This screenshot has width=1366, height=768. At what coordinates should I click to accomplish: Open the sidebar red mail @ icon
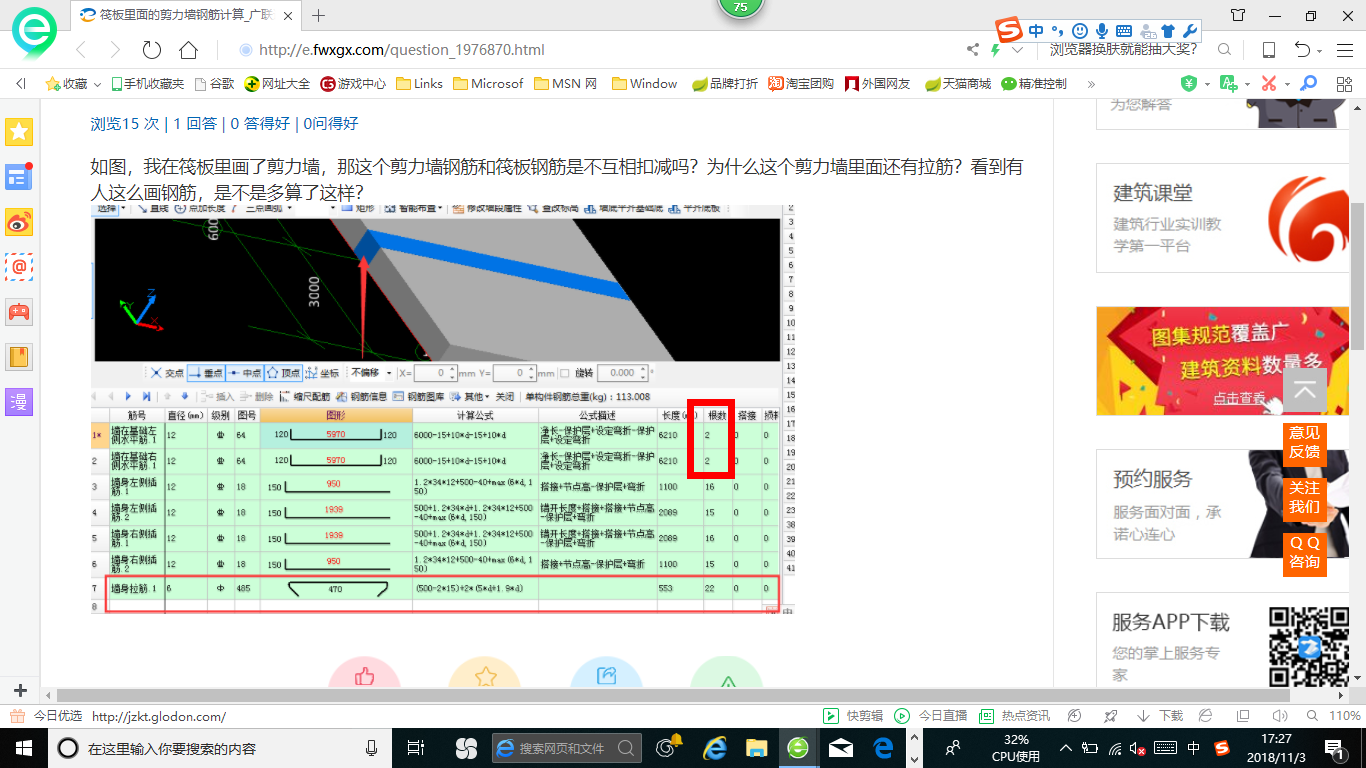(x=19, y=267)
